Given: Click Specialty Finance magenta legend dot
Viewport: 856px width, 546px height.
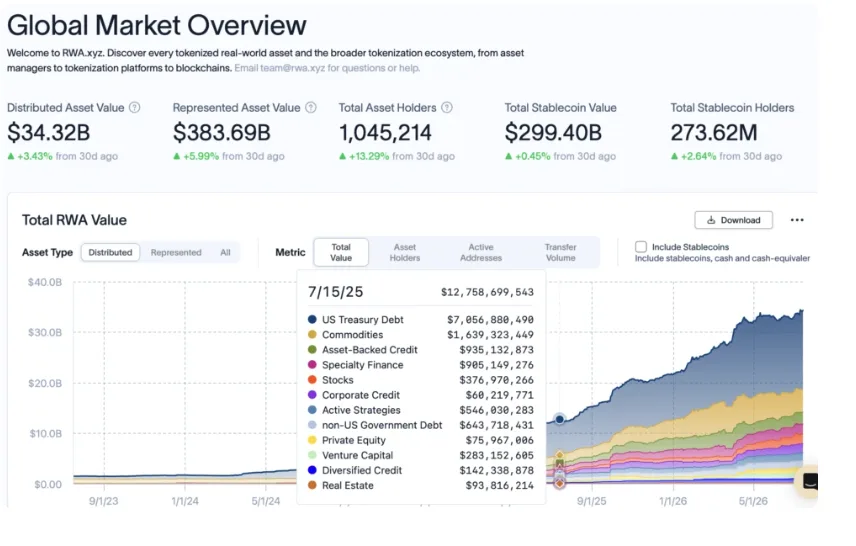Looking at the screenshot, I should click(x=312, y=365).
